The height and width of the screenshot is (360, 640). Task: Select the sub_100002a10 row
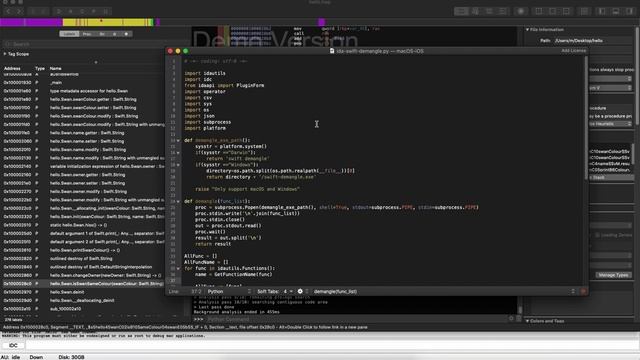click(84, 309)
